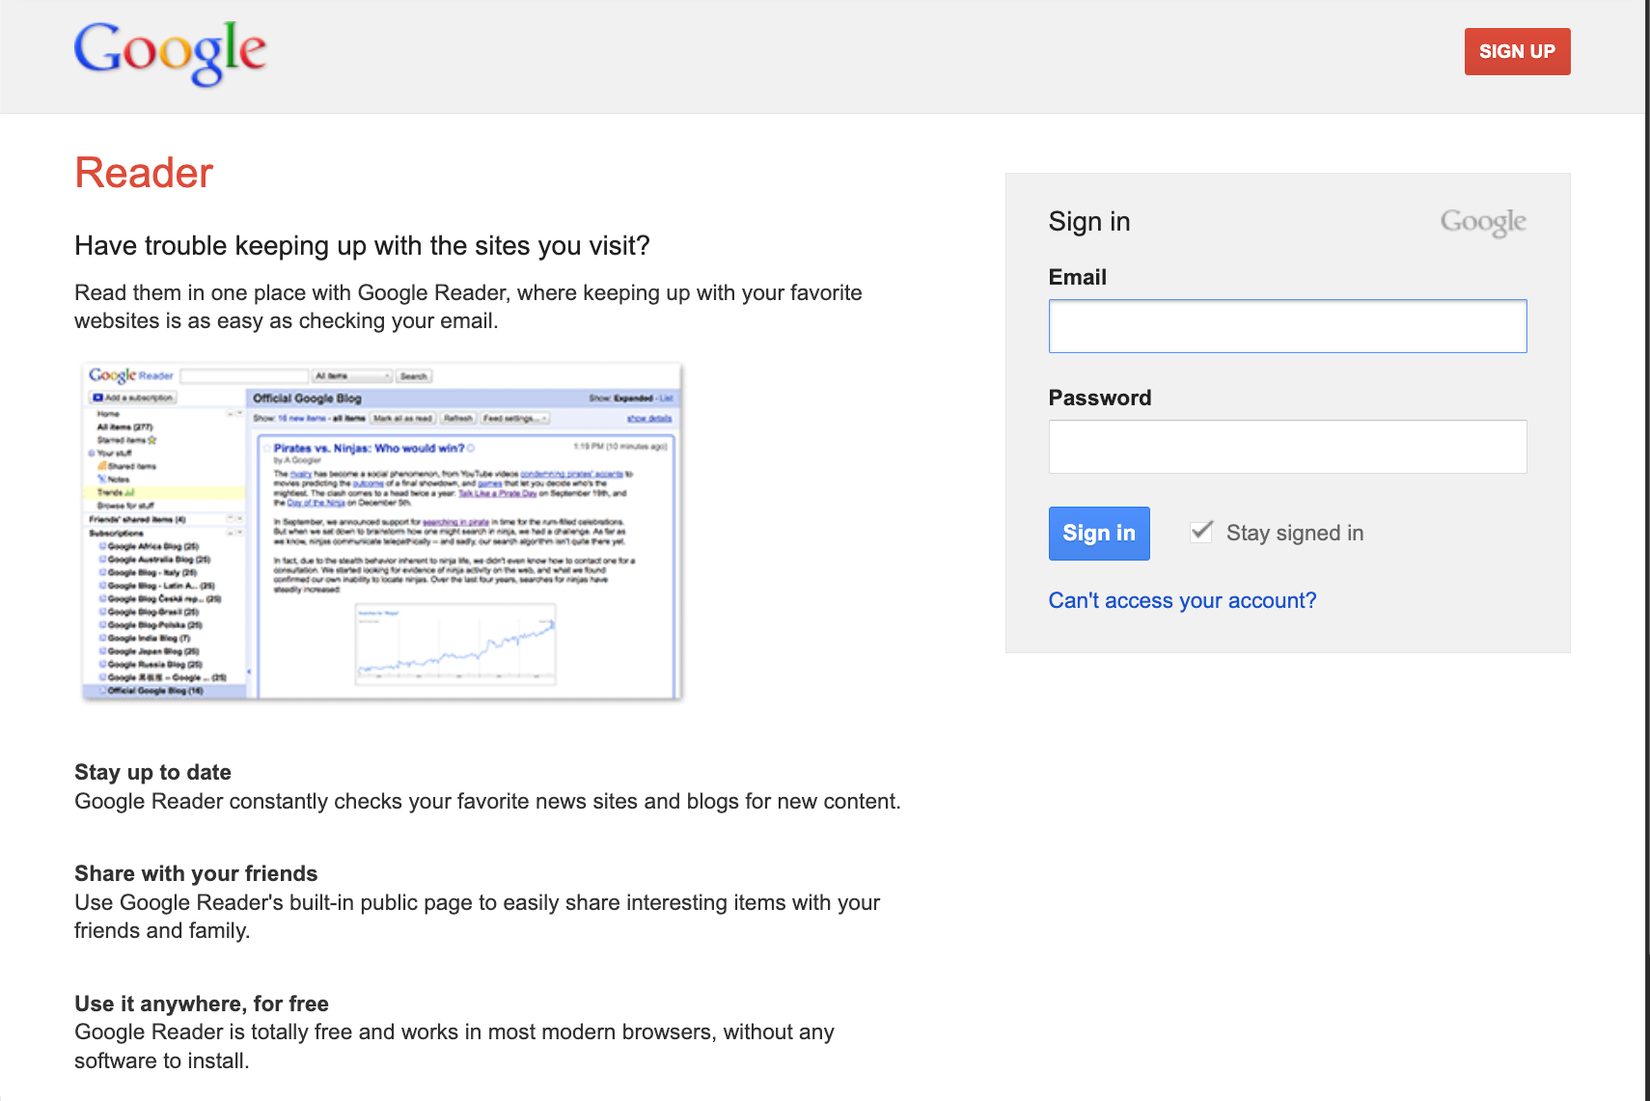Click the feed icon beside Google Japan Blog

[x=102, y=650]
